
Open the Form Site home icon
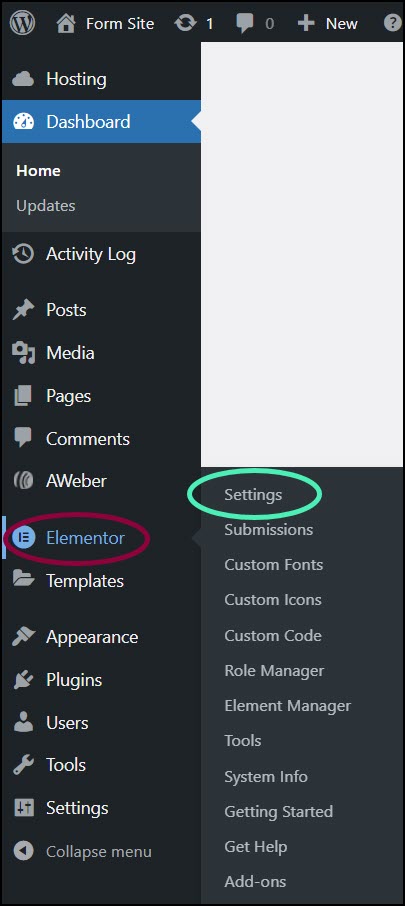tap(66, 23)
